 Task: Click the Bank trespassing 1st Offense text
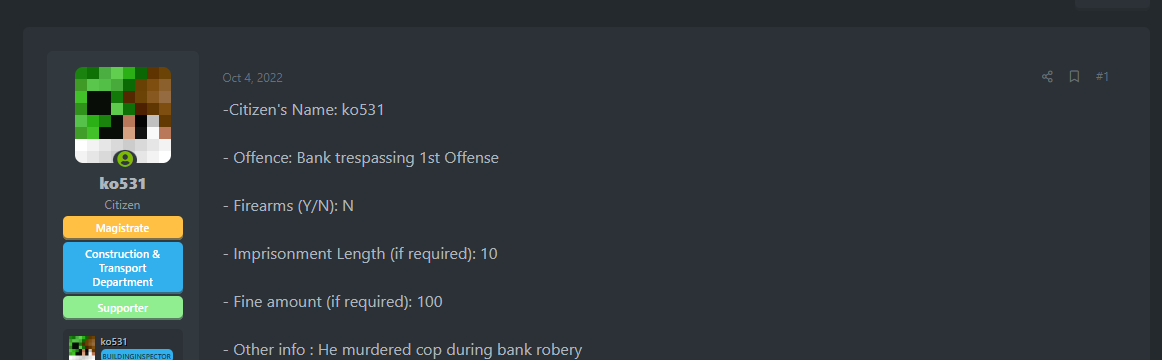(398, 158)
